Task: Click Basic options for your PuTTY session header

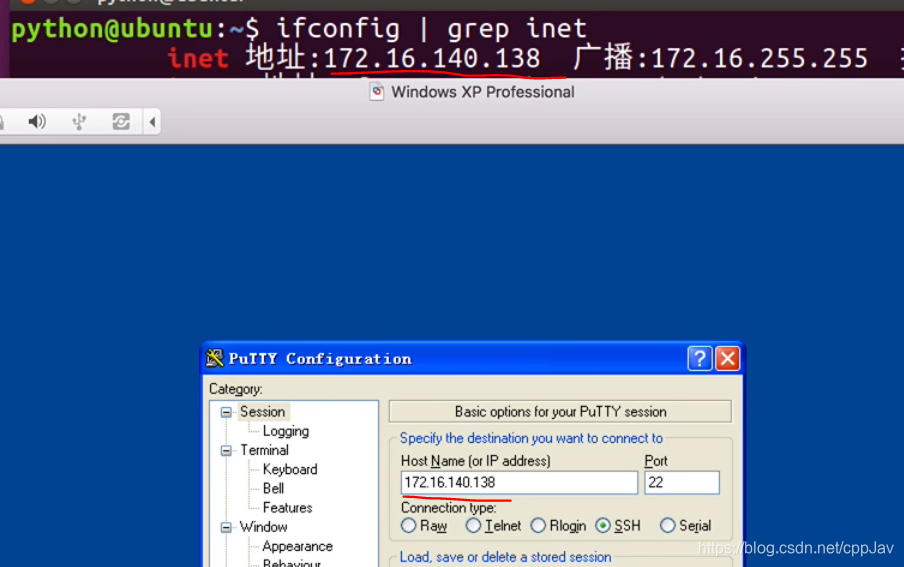Action: [x=560, y=412]
